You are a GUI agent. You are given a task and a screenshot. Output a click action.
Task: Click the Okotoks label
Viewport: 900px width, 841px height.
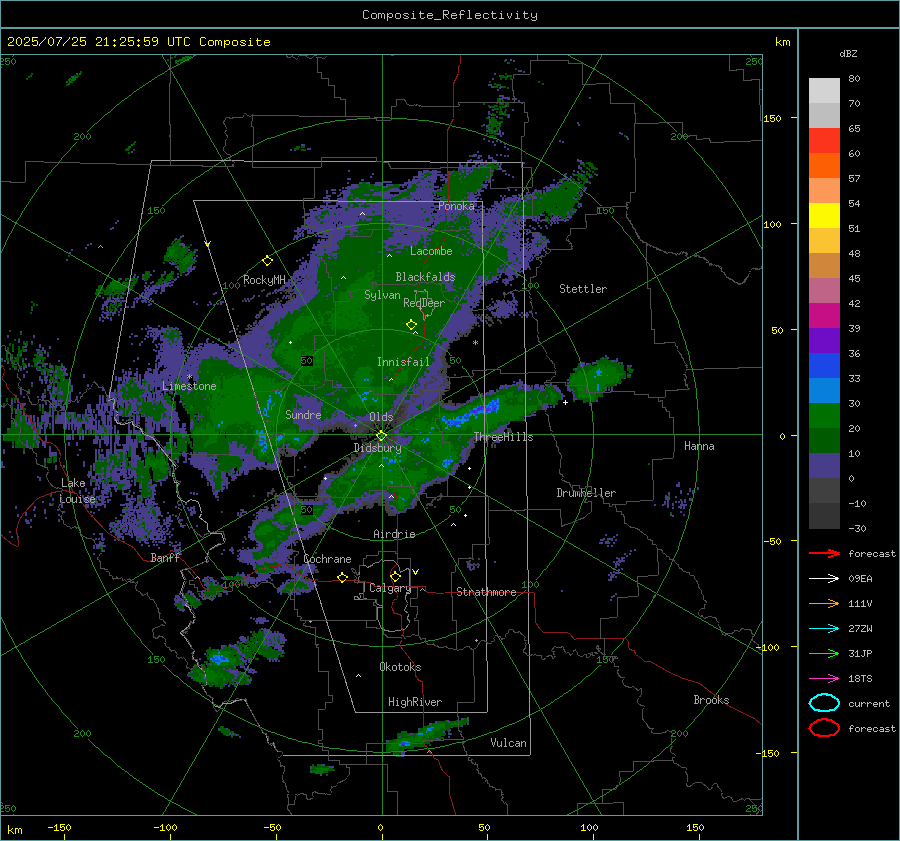400,667
